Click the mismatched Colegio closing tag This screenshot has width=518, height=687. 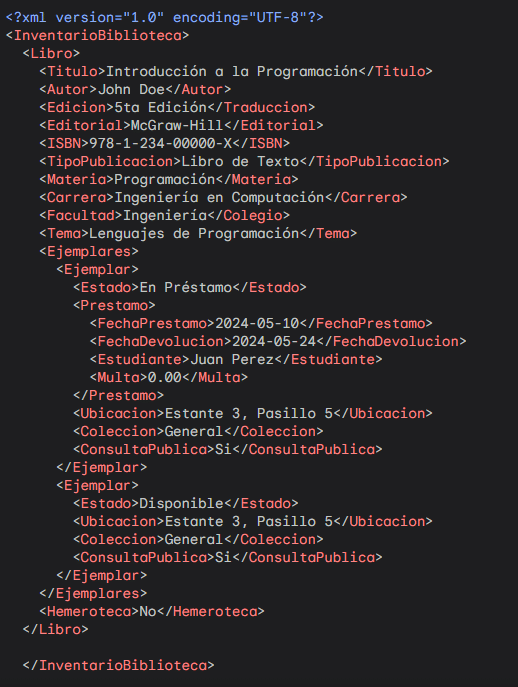pyautogui.click(x=248, y=215)
